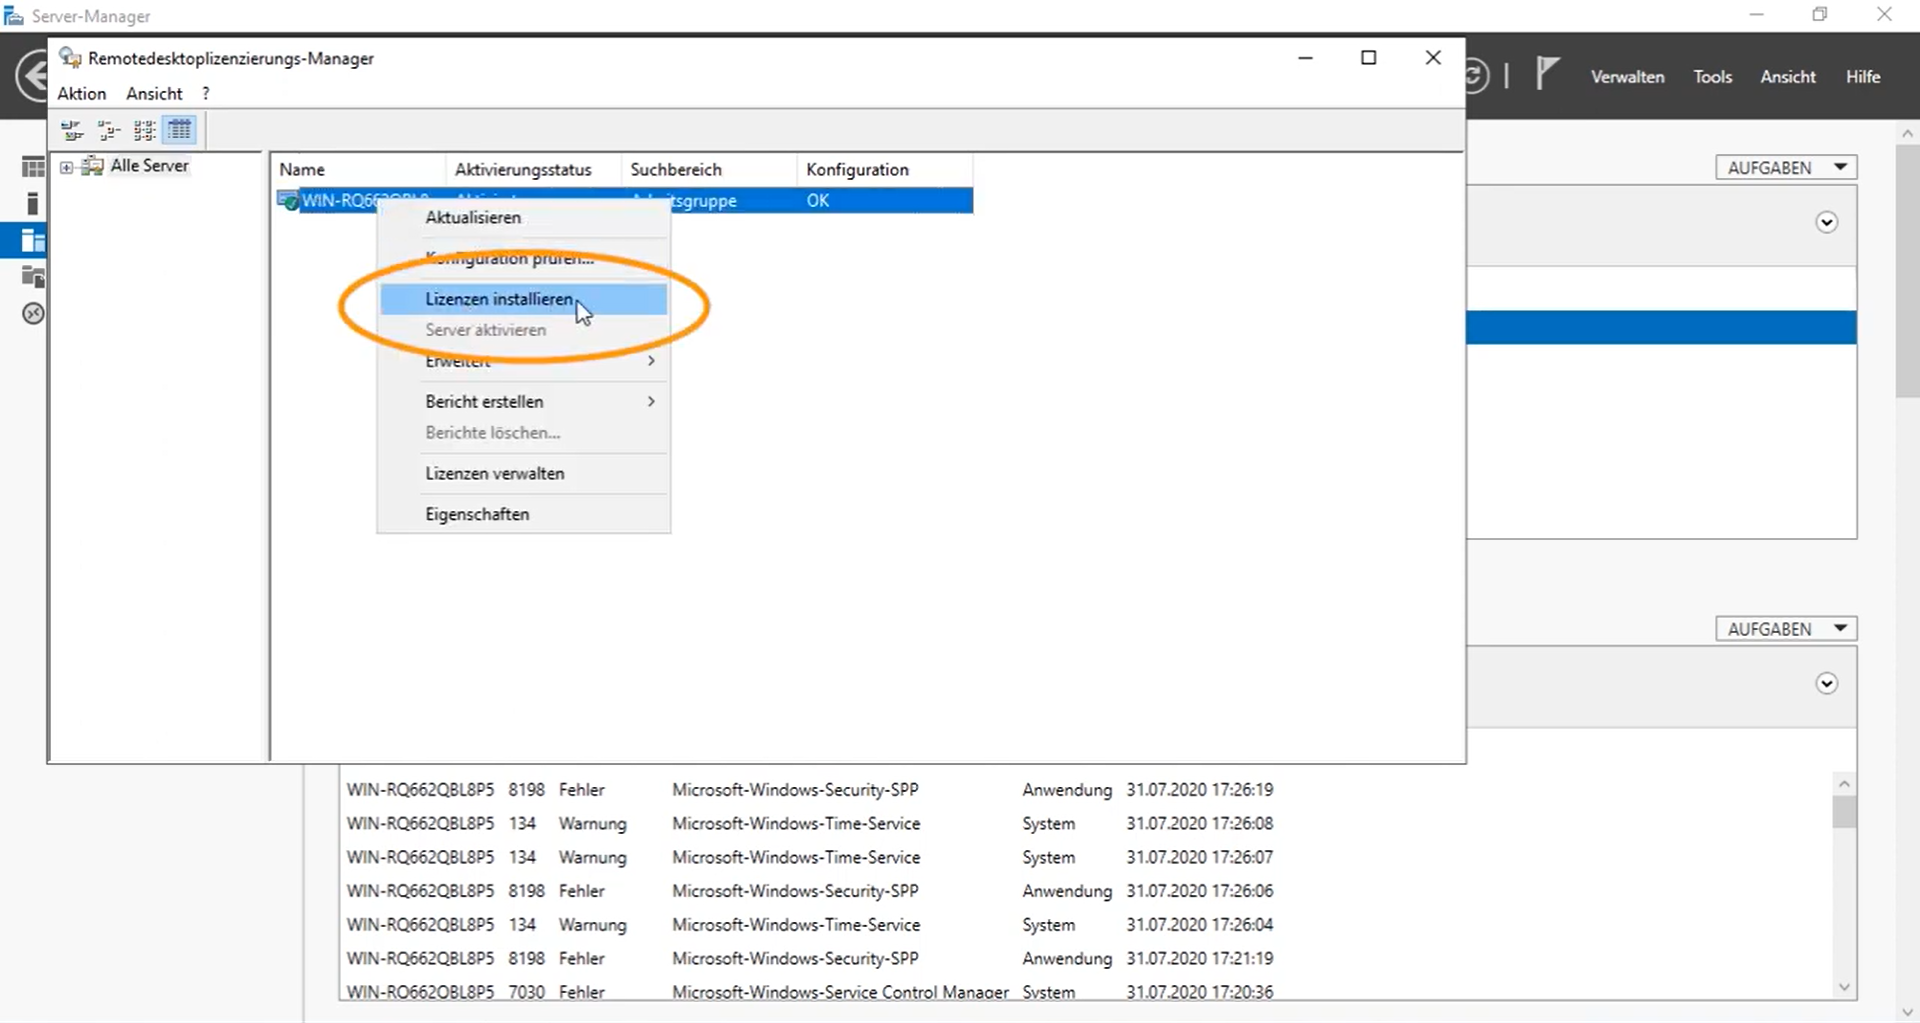The width and height of the screenshot is (1920, 1023).
Task: Open the lower AUFGABEN dropdown
Action: point(1785,629)
